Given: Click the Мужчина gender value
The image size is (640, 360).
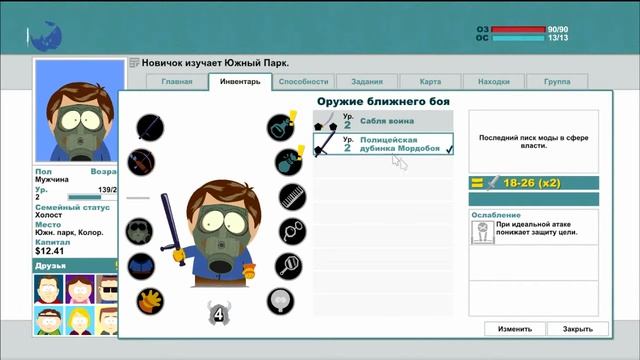Looking at the screenshot, I should pos(52,180).
